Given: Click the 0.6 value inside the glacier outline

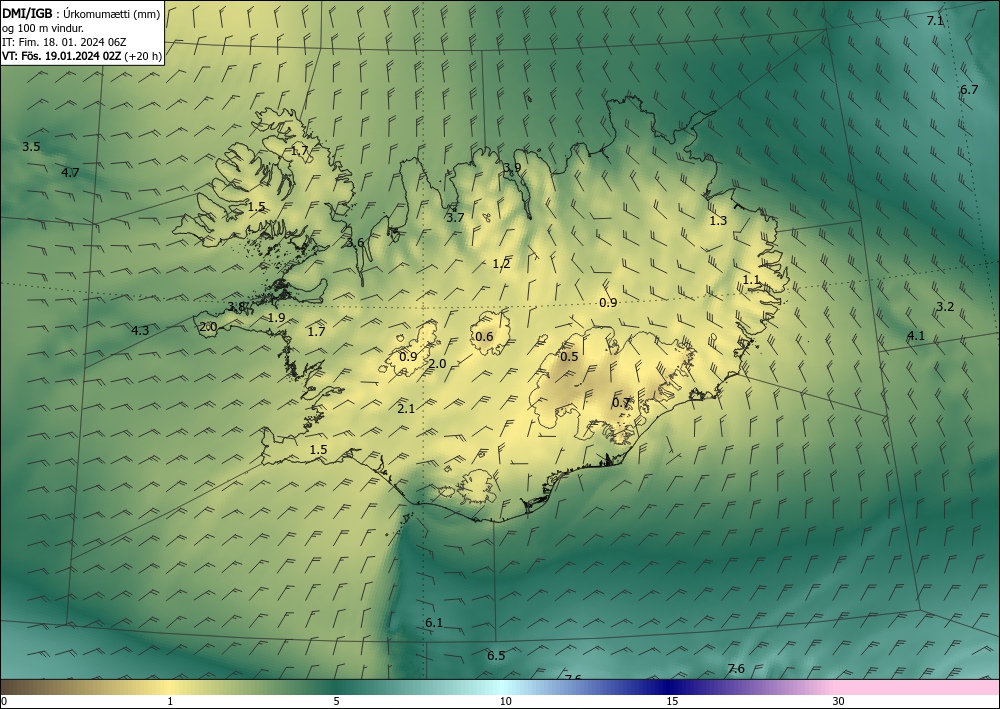Looking at the screenshot, I should 484,337.
